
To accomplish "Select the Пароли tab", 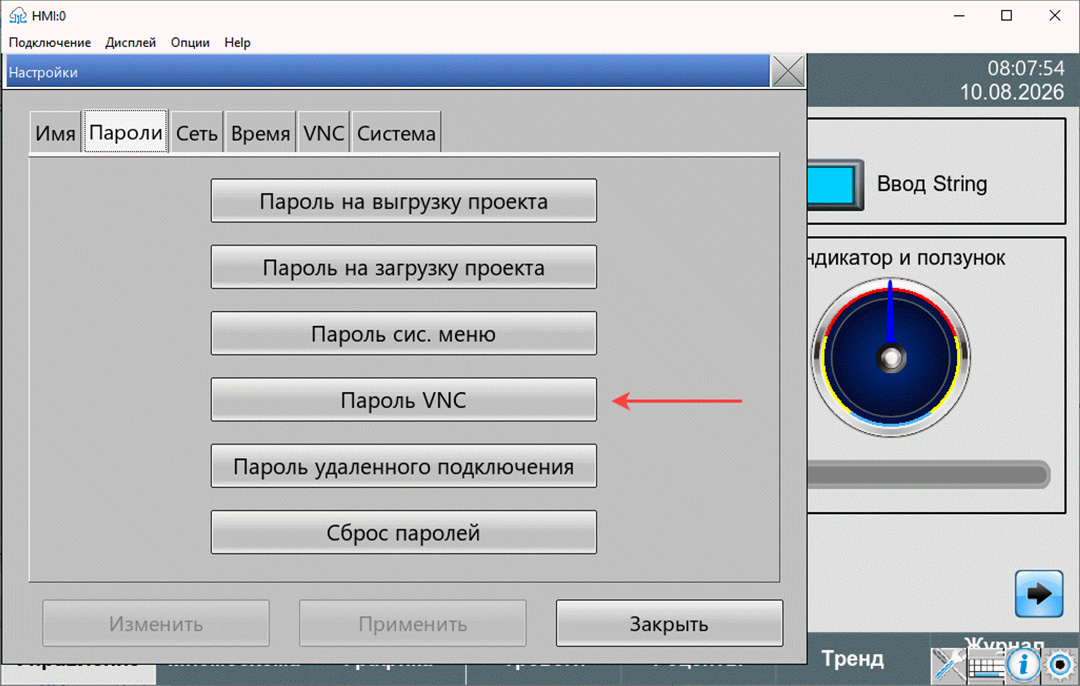I will coord(126,132).
